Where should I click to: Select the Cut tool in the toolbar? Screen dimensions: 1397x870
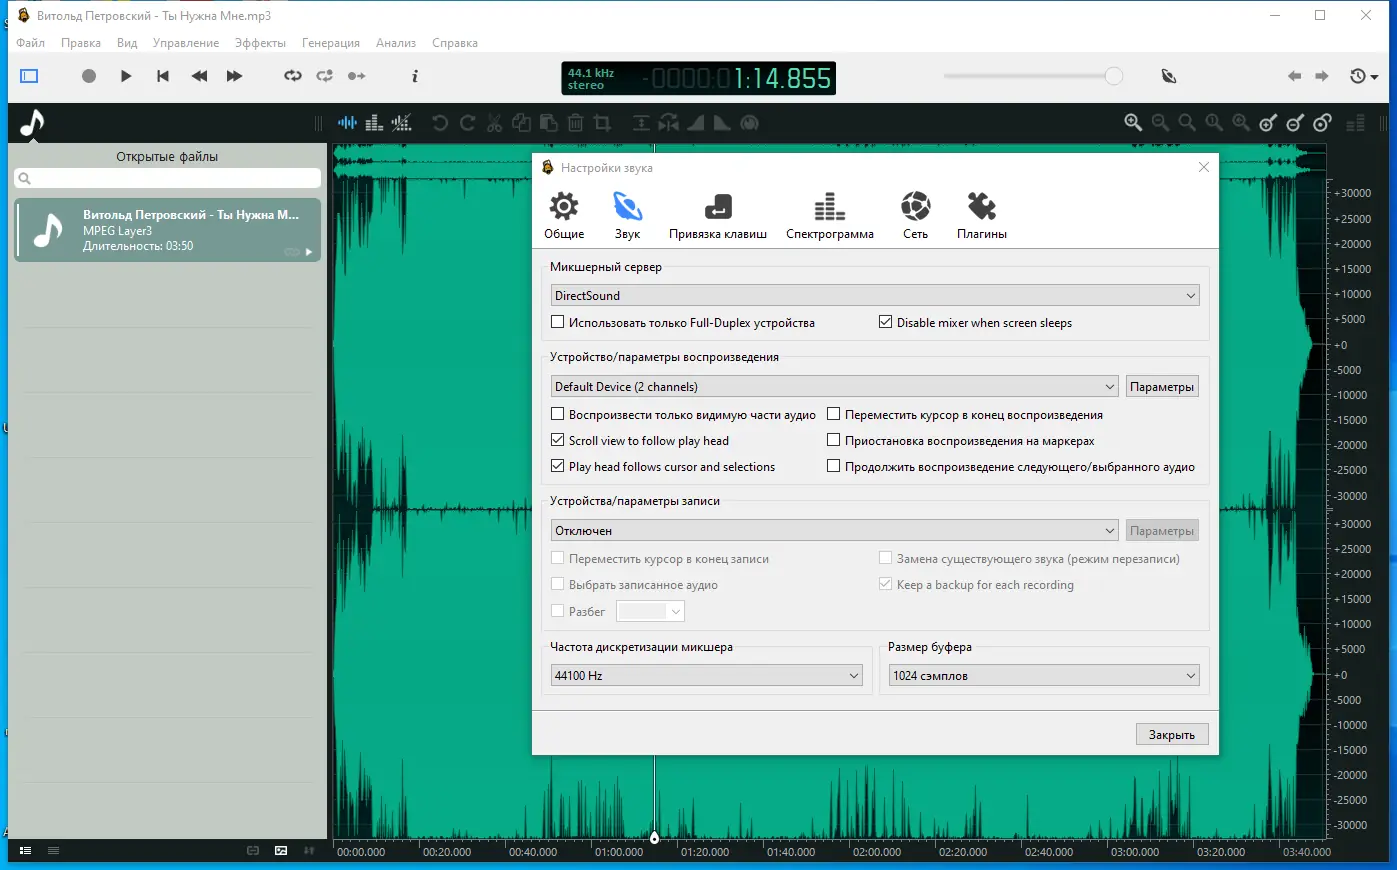coord(493,122)
